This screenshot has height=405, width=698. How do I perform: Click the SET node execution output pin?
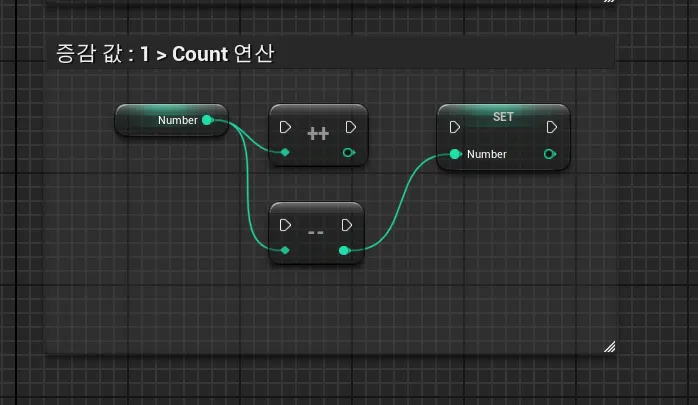click(552, 127)
